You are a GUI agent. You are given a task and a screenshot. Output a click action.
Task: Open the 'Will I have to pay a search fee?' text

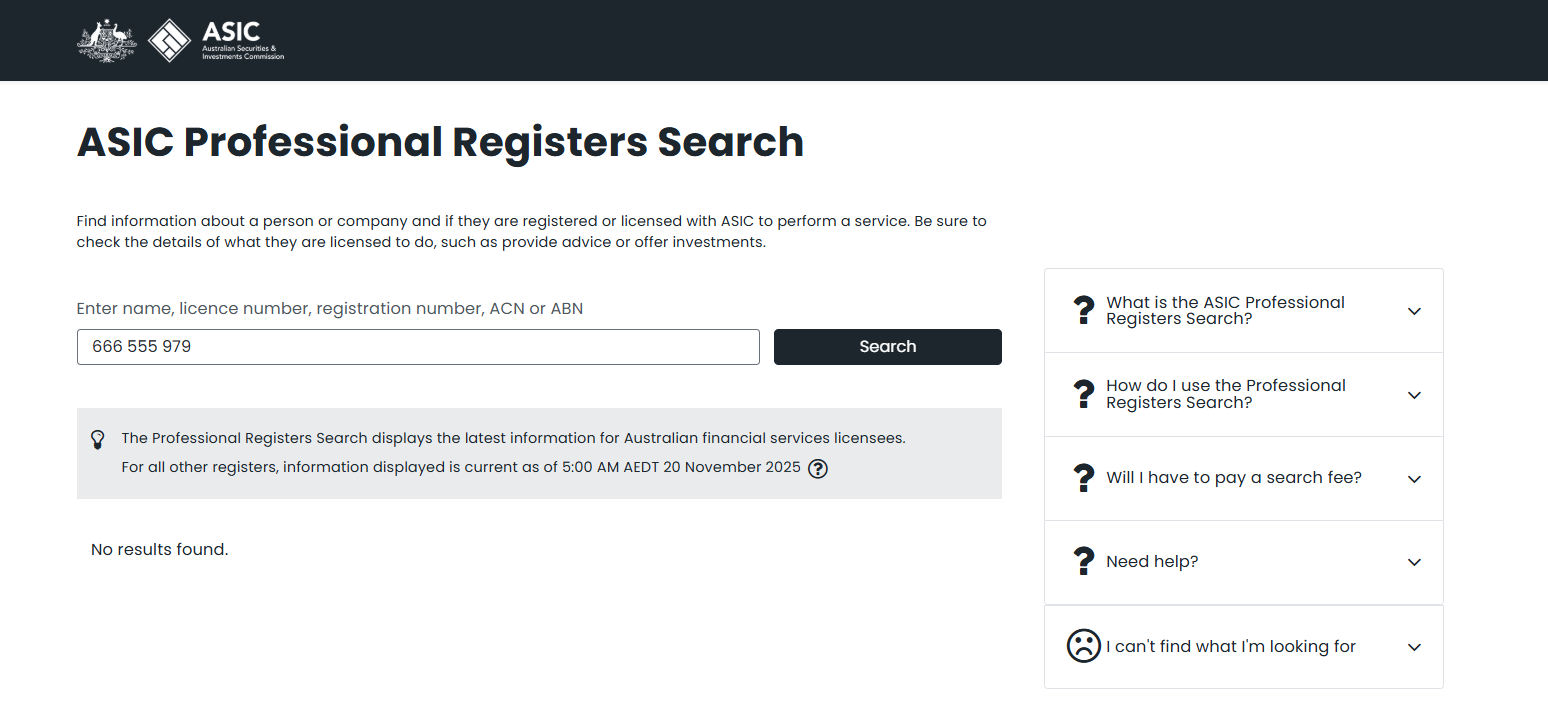(x=1233, y=478)
